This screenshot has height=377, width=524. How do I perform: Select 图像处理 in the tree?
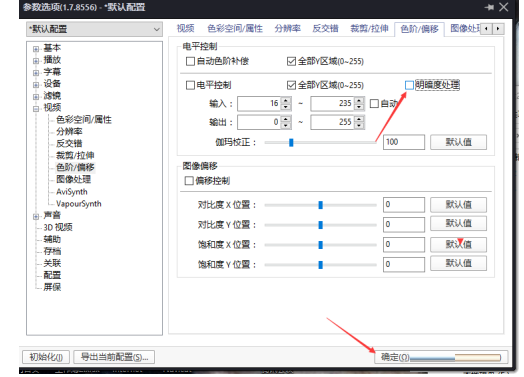74,179
